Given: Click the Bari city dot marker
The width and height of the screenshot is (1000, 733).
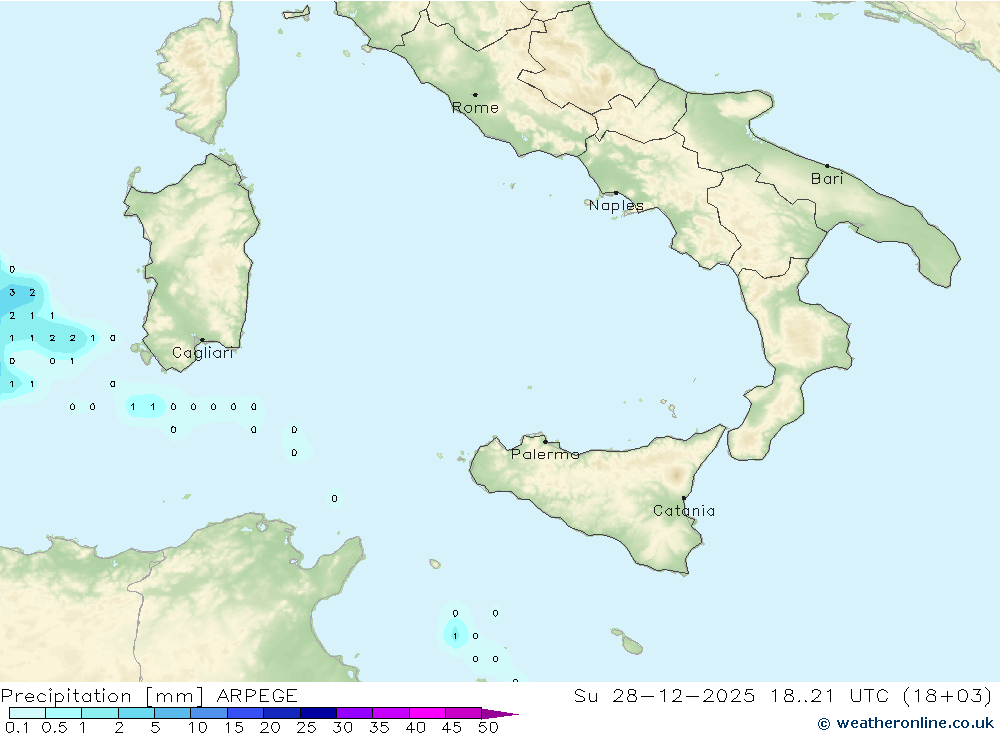Looking at the screenshot, I should [828, 166].
